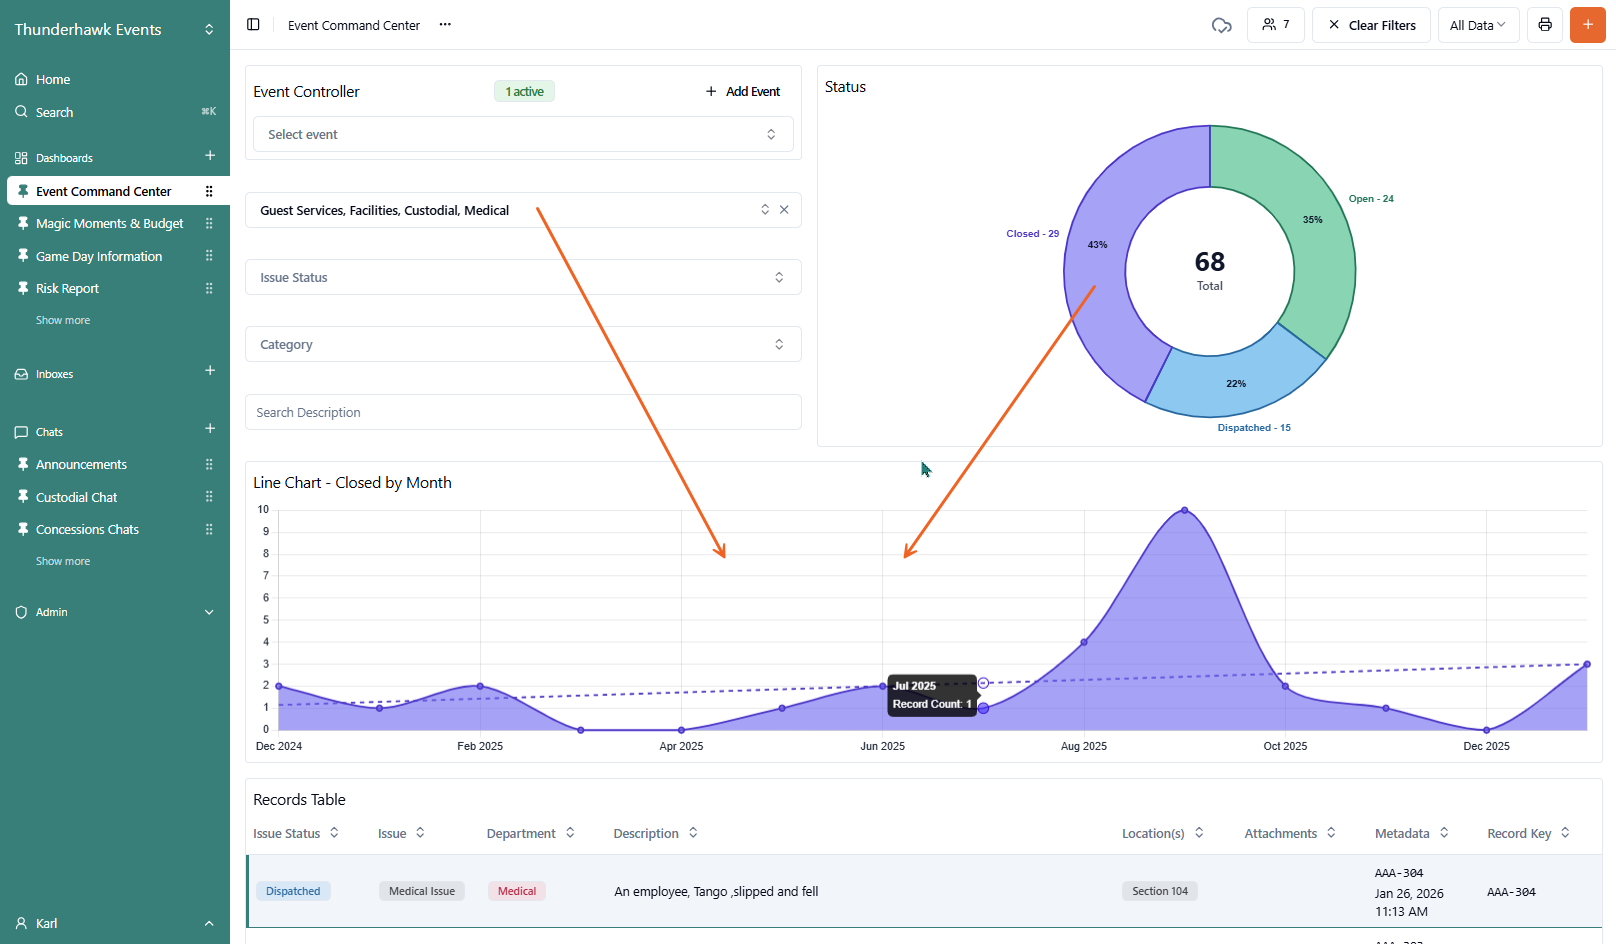Click the orange plus button

pyautogui.click(x=1587, y=25)
